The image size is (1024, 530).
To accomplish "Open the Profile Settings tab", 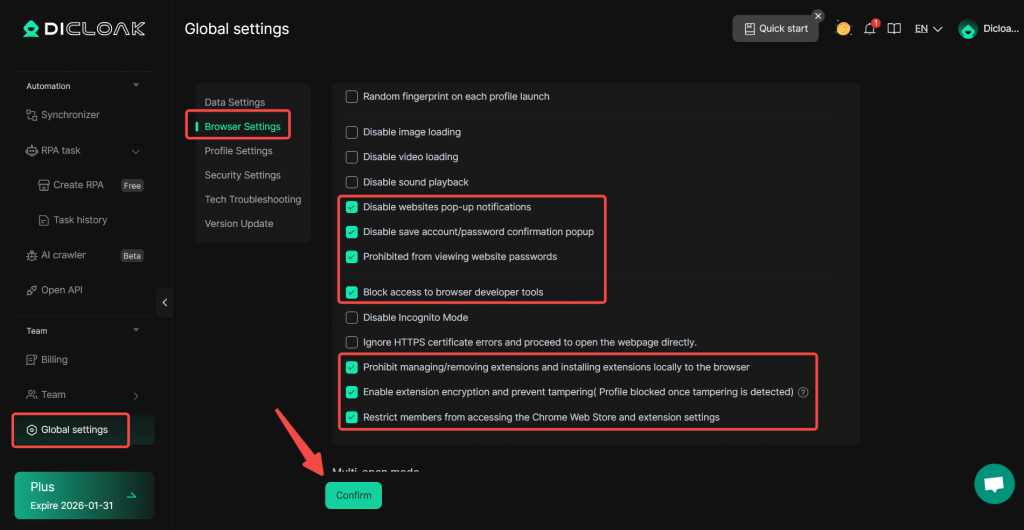I will (x=238, y=151).
